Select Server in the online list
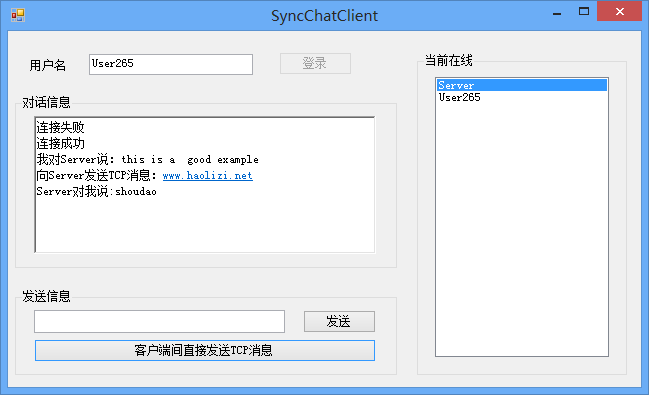The image size is (649, 395). [x=522, y=85]
